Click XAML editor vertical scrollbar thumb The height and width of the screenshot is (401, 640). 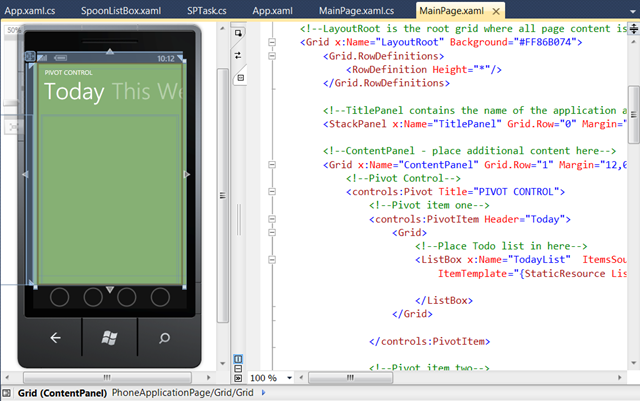tap(633, 115)
